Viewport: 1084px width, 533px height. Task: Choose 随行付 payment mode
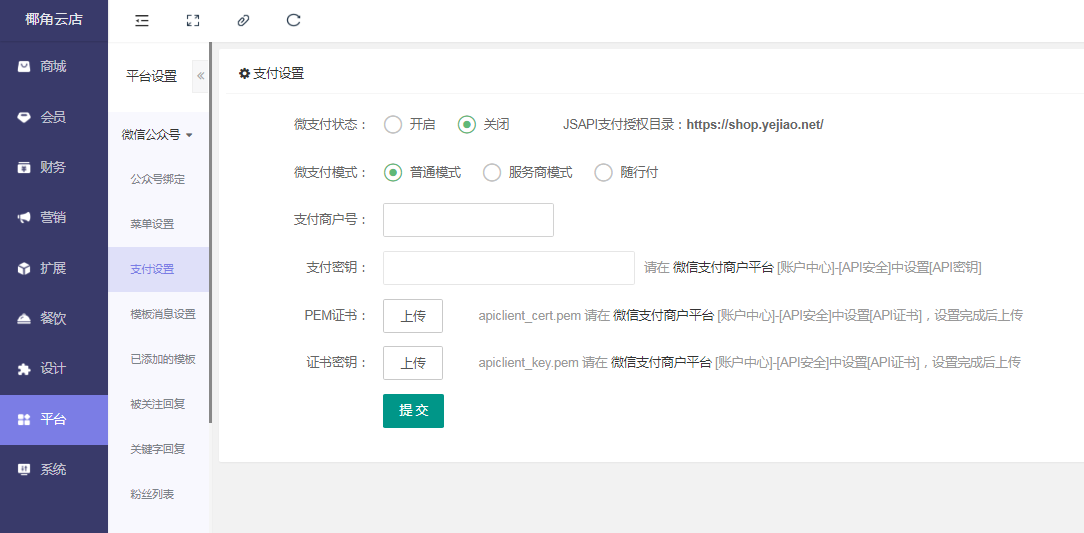click(x=604, y=173)
